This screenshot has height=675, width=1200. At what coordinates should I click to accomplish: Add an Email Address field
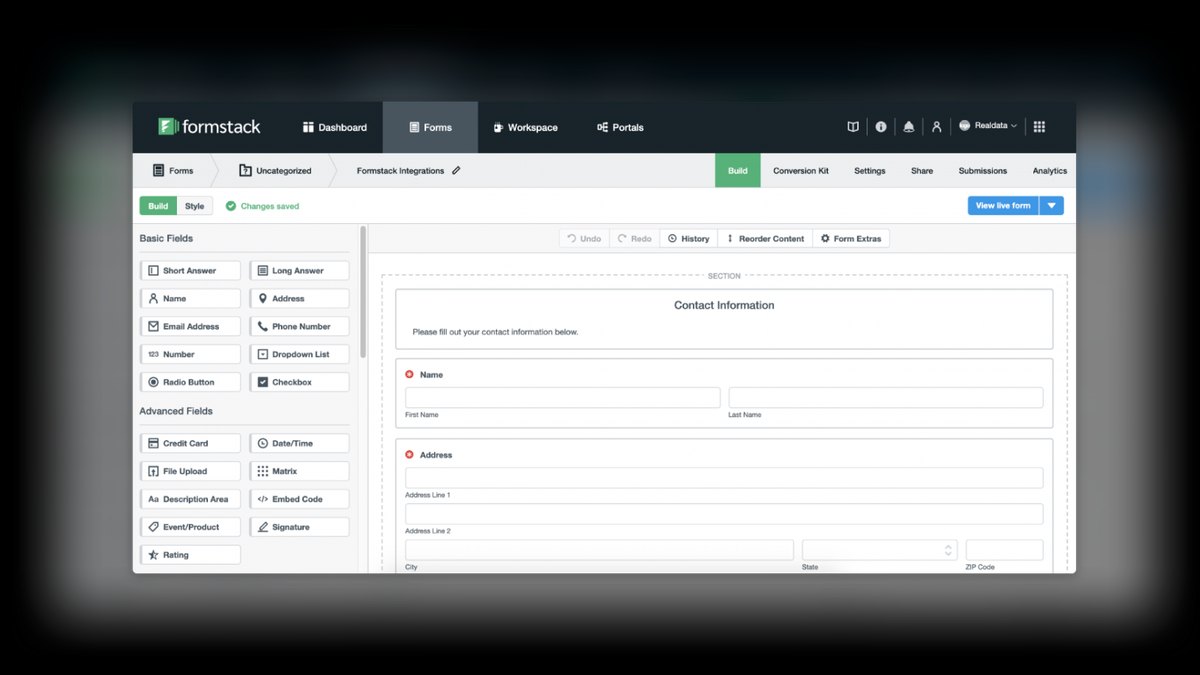(190, 327)
